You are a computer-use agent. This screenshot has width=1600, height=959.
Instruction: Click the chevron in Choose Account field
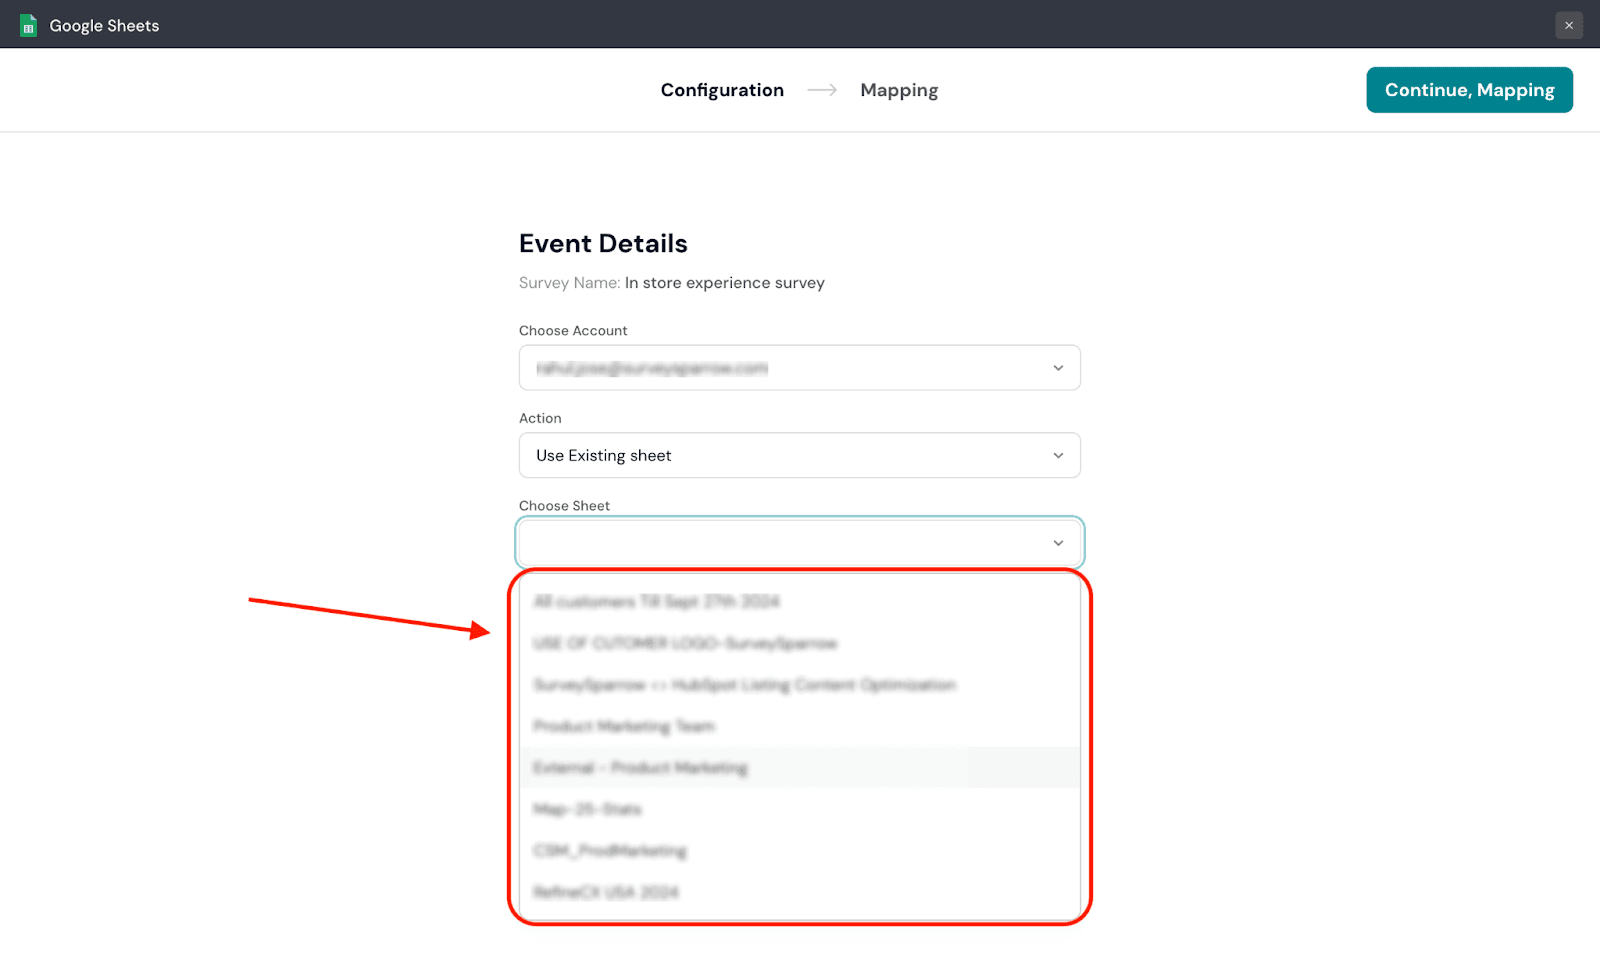[x=1058, y=368]
